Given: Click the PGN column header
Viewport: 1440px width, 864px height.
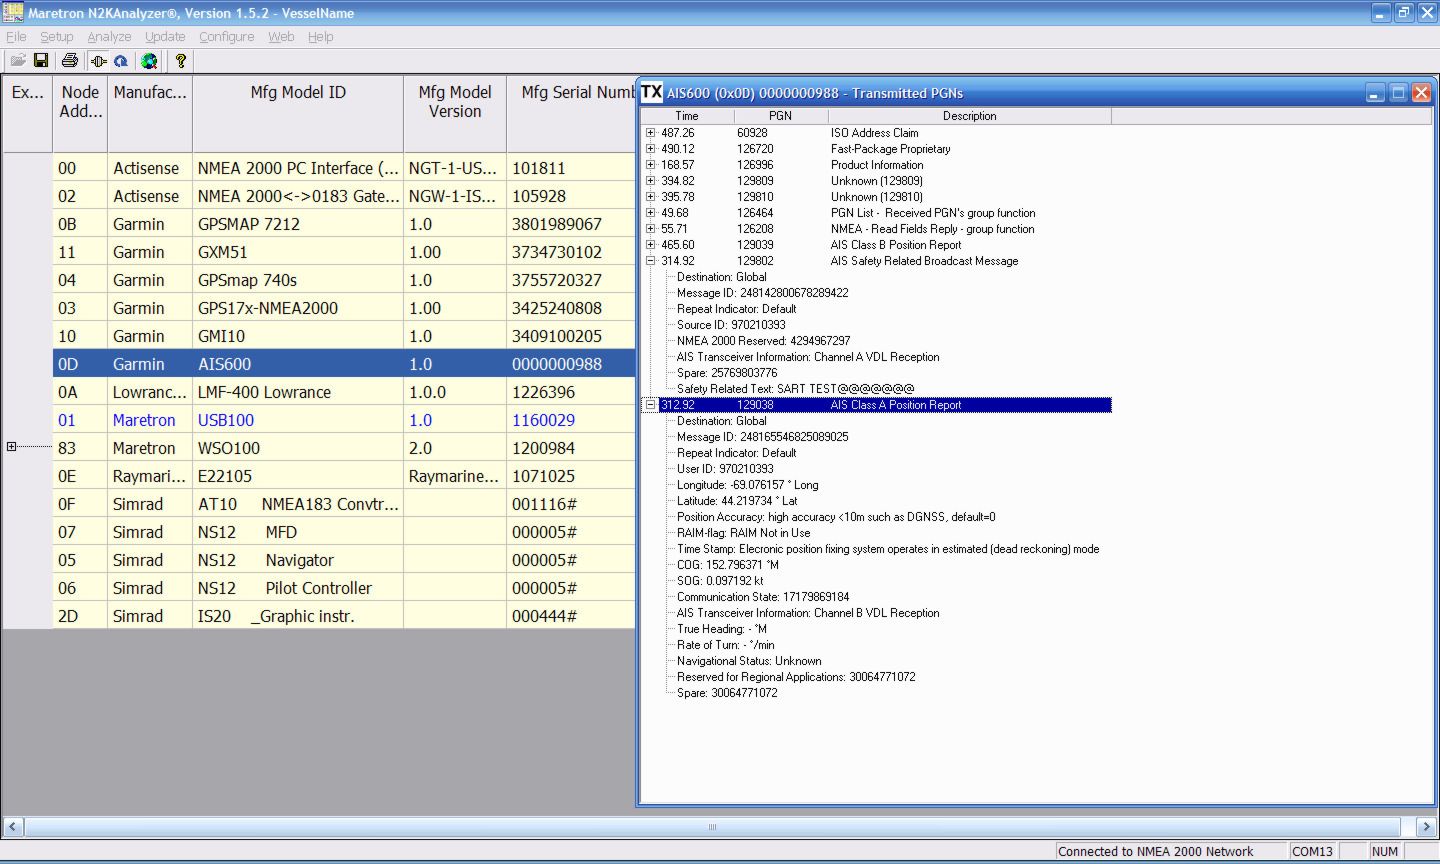Looking at the screenshot, I should pos(780,116).
